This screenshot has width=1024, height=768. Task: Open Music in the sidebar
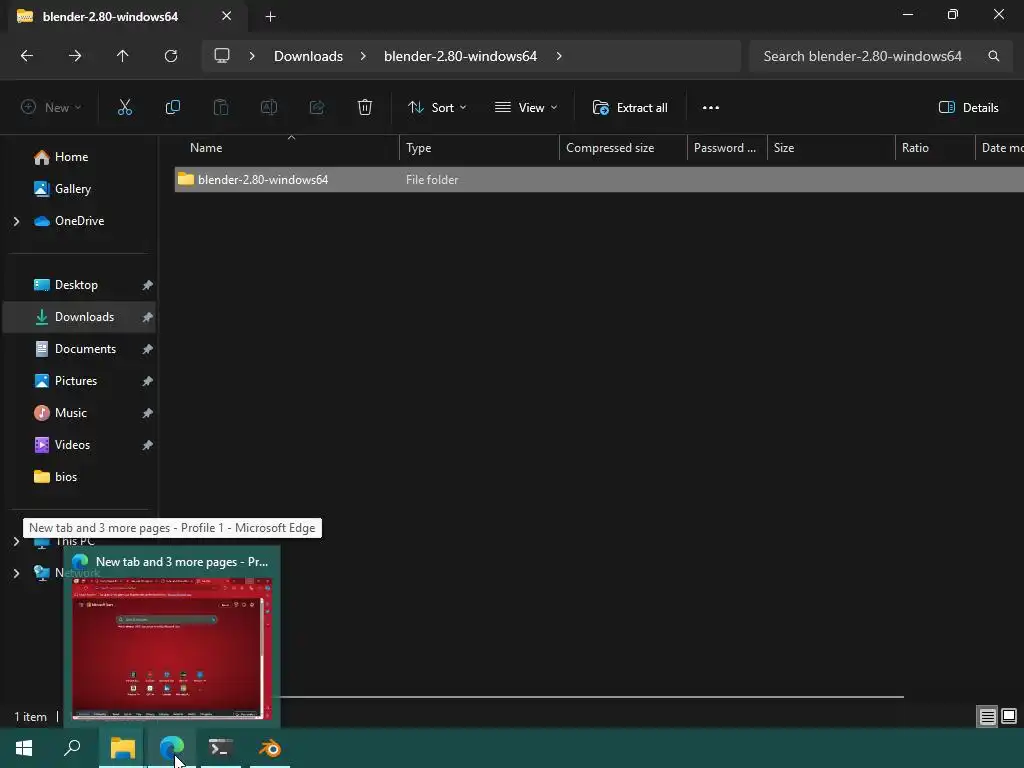click(x=71, y=413)
